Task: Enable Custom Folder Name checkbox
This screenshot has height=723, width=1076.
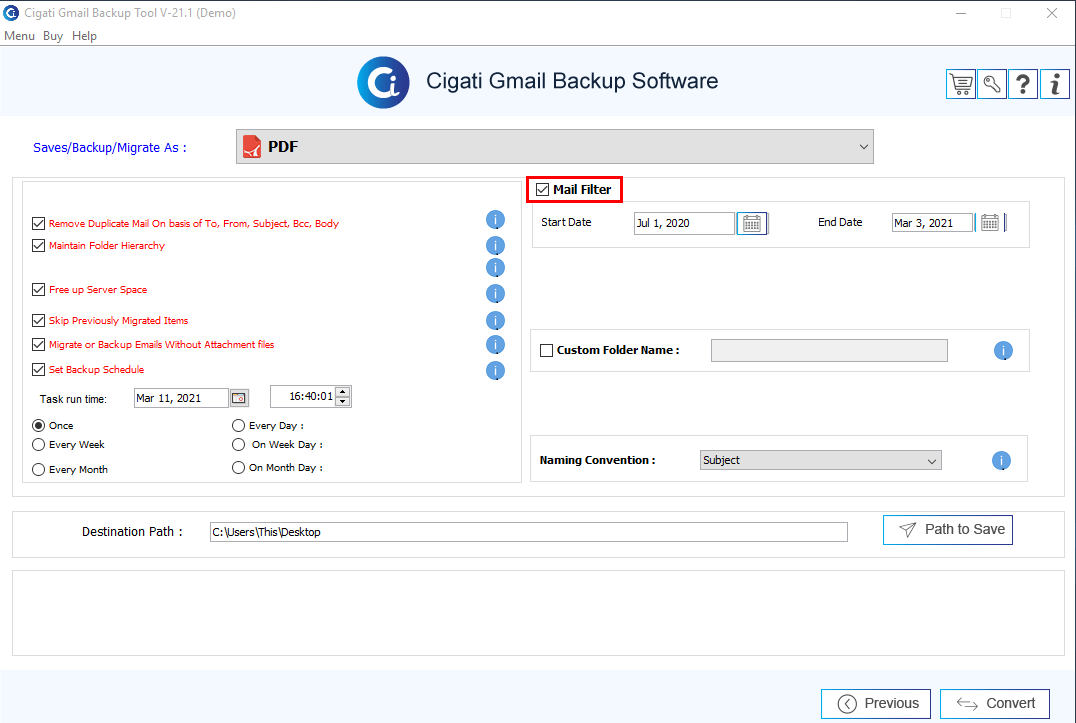Action: (x=546, y=351)
